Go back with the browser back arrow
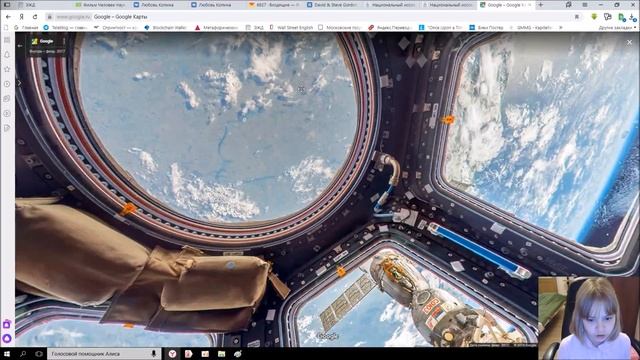640x360 pixels. pyautogui.click(x=9, y=17)
